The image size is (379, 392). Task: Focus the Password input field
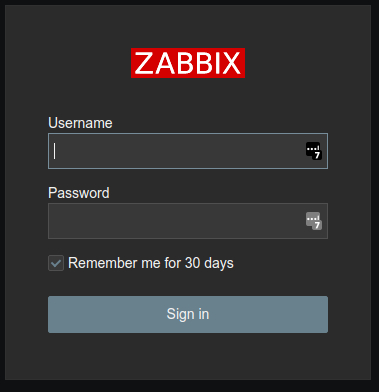tap(188, 221)
